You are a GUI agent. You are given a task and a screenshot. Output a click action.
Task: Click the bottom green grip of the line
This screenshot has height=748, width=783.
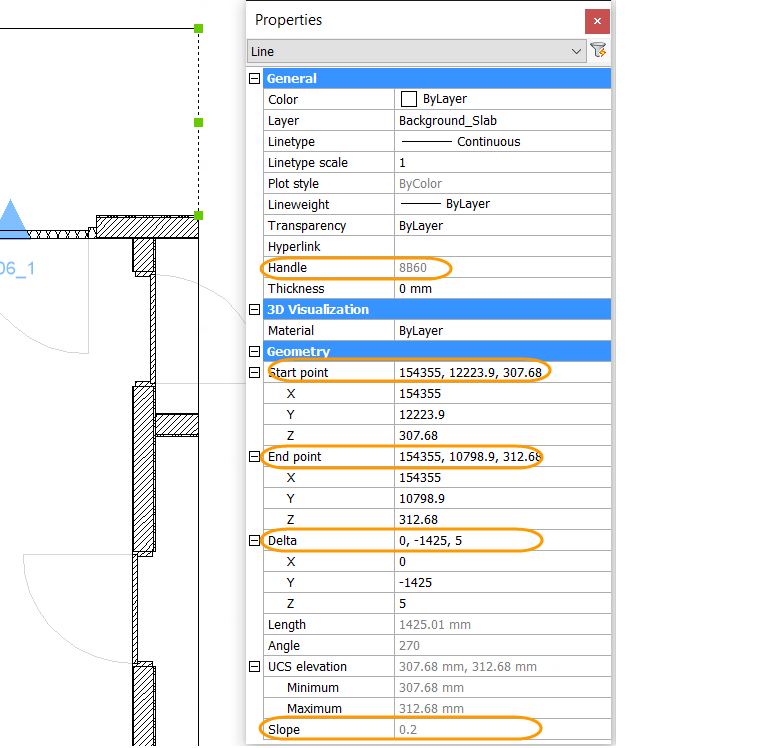pos(198,216)
